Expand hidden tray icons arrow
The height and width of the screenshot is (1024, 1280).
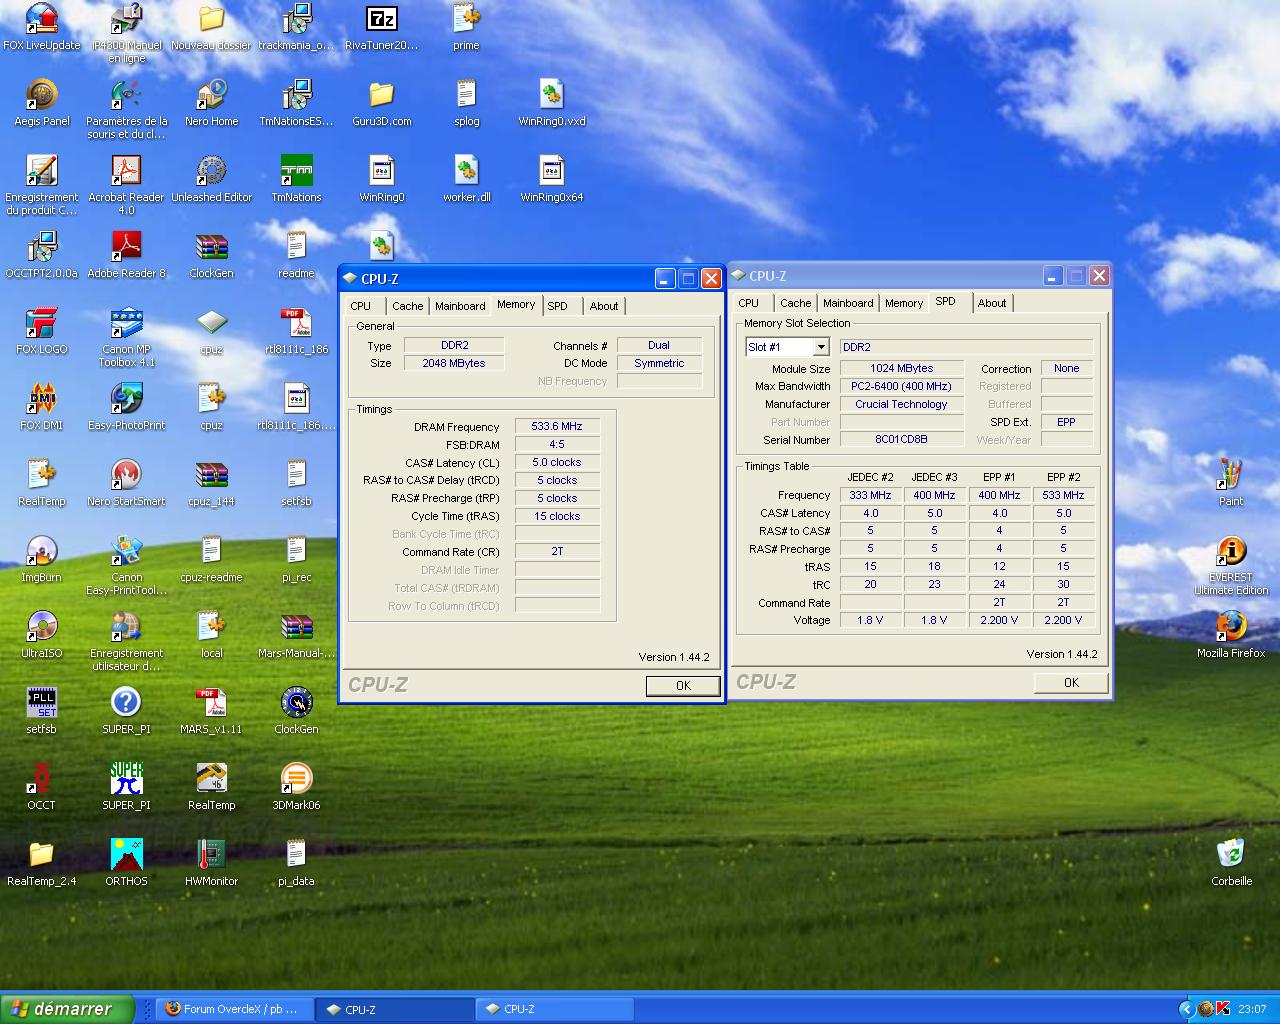tap(1187, 1009)
